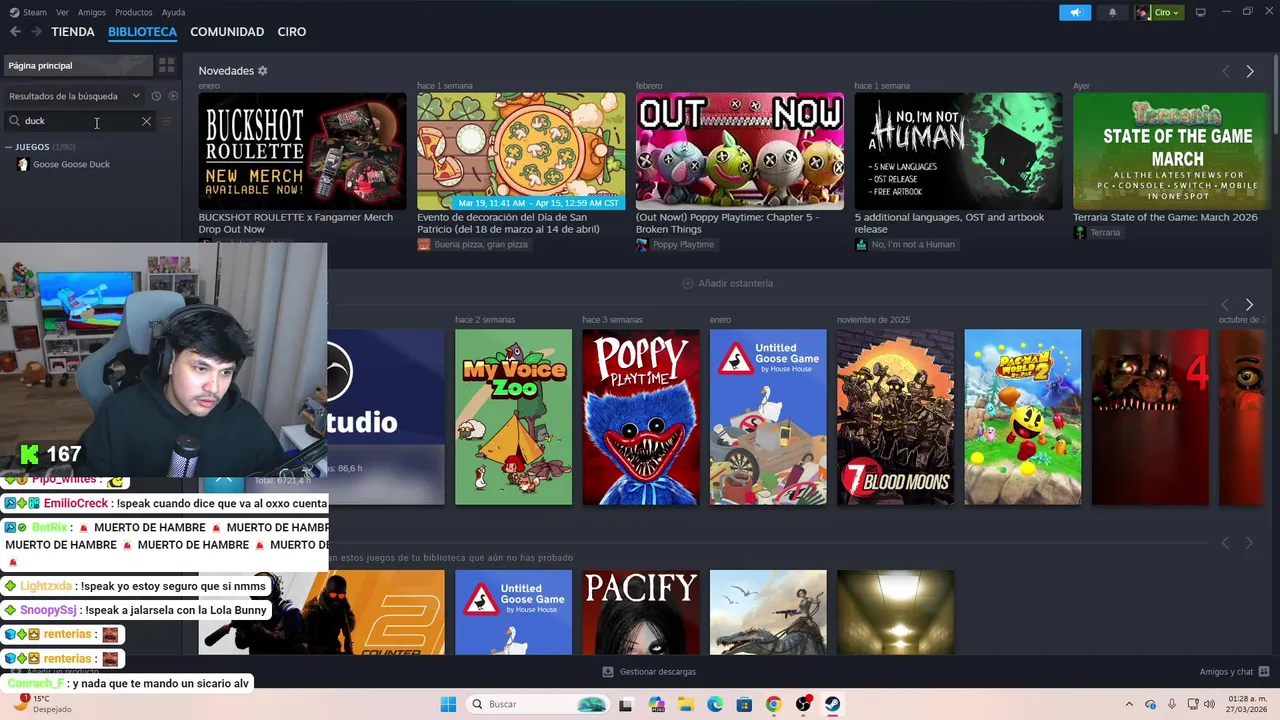Open OBS Studio from taskbar
The width and height of the screenshot is (1280, 720).
coord(803,704)
